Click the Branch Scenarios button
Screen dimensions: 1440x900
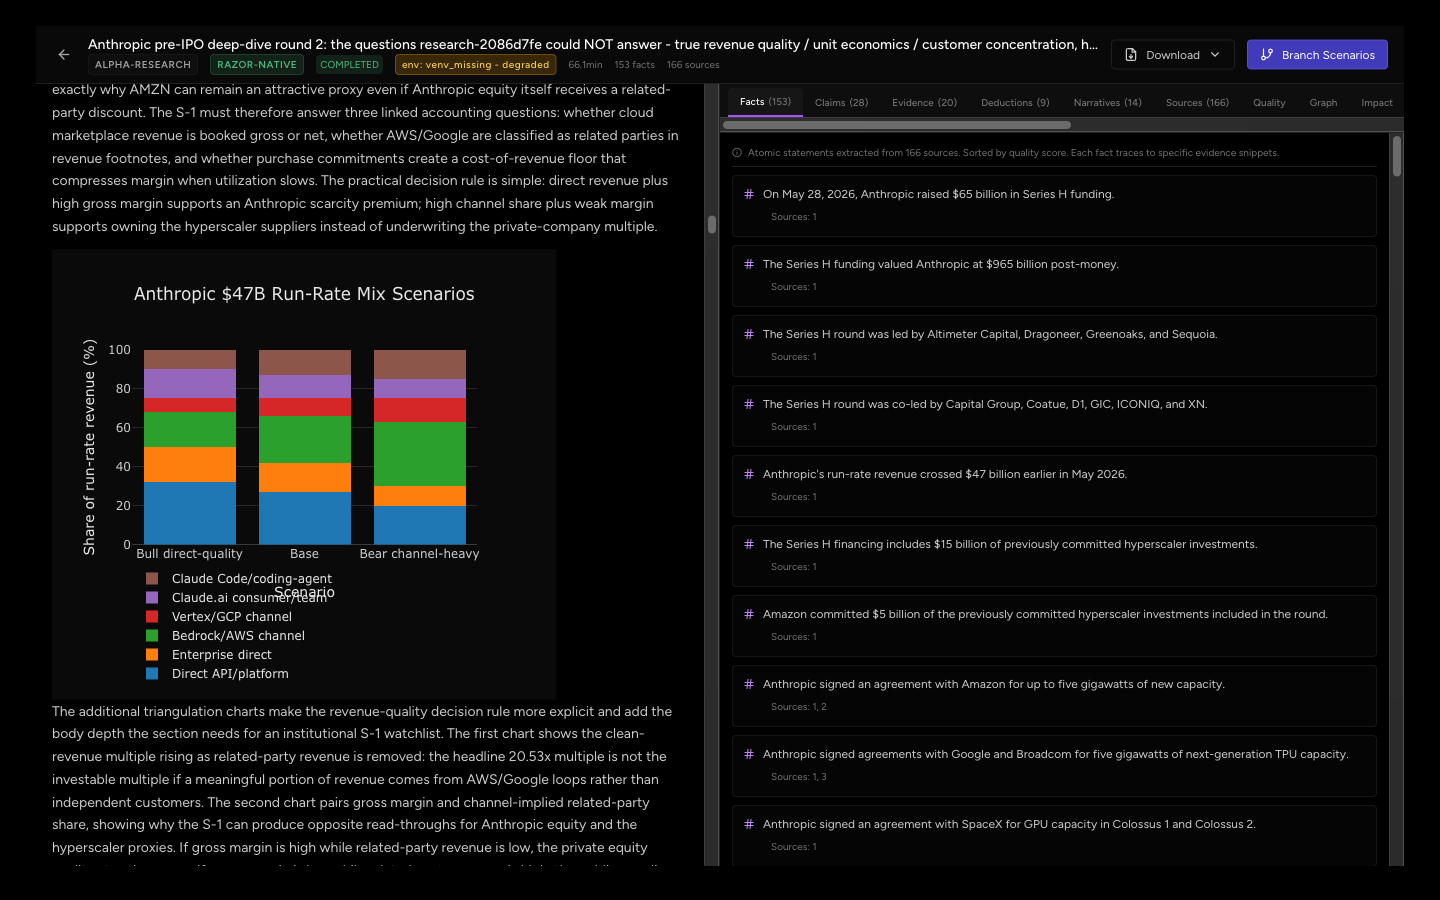point(1317,55)
